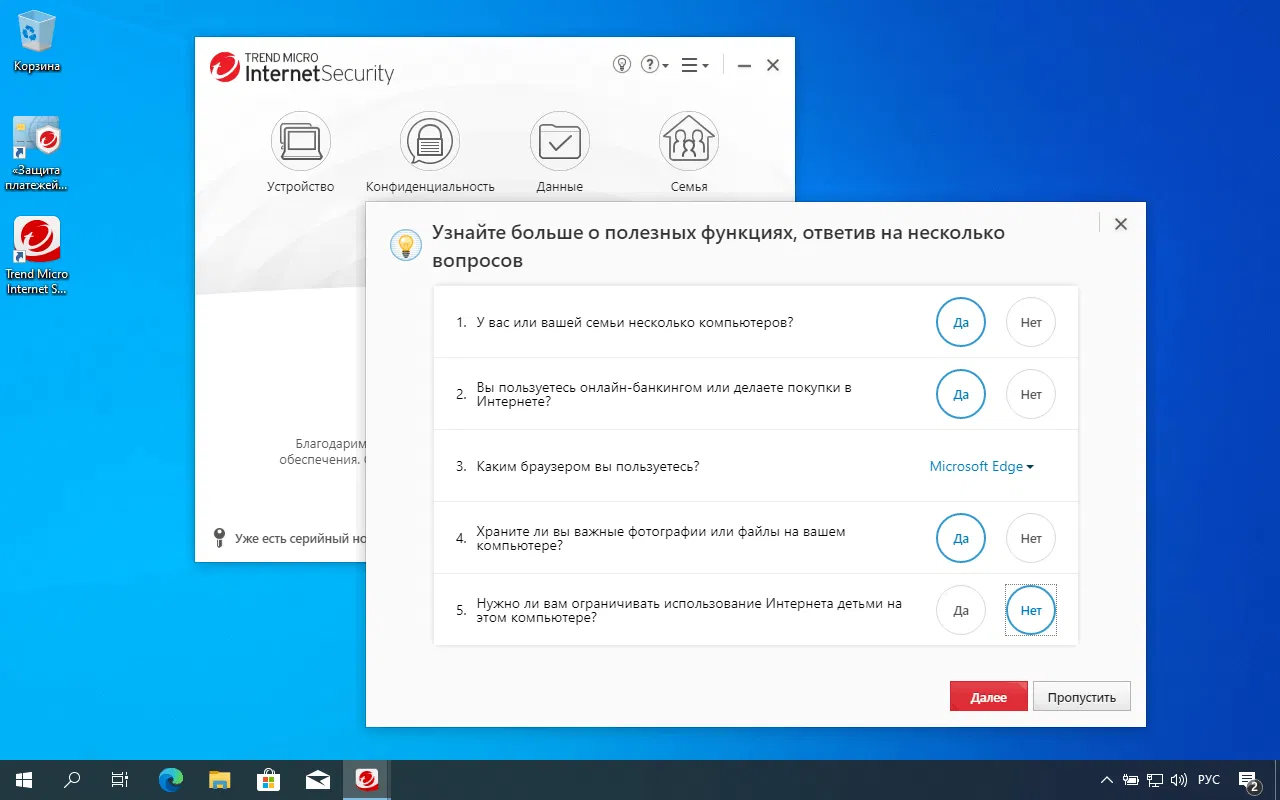
Task: Click the lightbulb tips icon in main window
Action: pos(622,65)
